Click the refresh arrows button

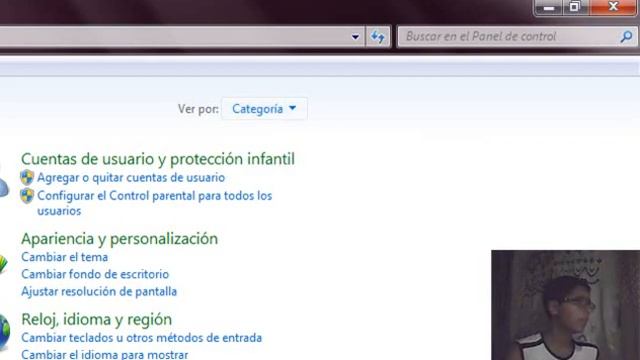[378, 37]
